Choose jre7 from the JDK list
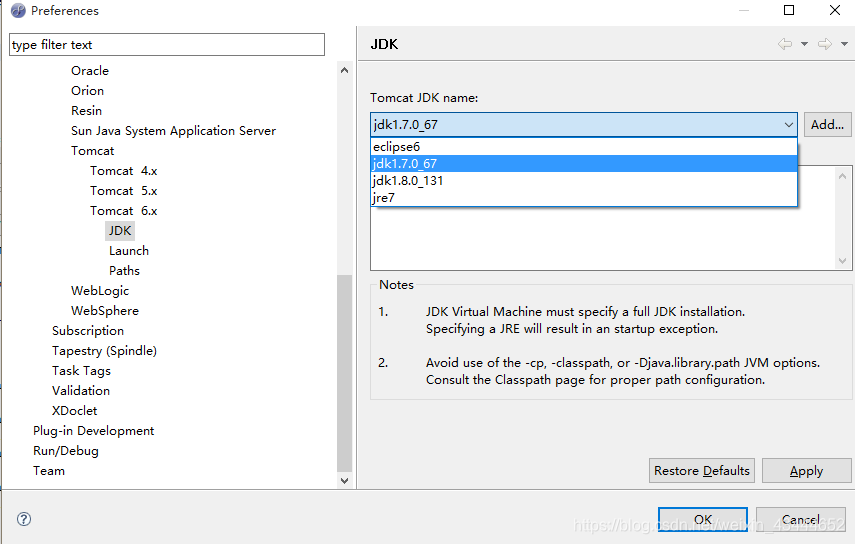The width and height of the screenshot is (855, 544). click(583, 197)
